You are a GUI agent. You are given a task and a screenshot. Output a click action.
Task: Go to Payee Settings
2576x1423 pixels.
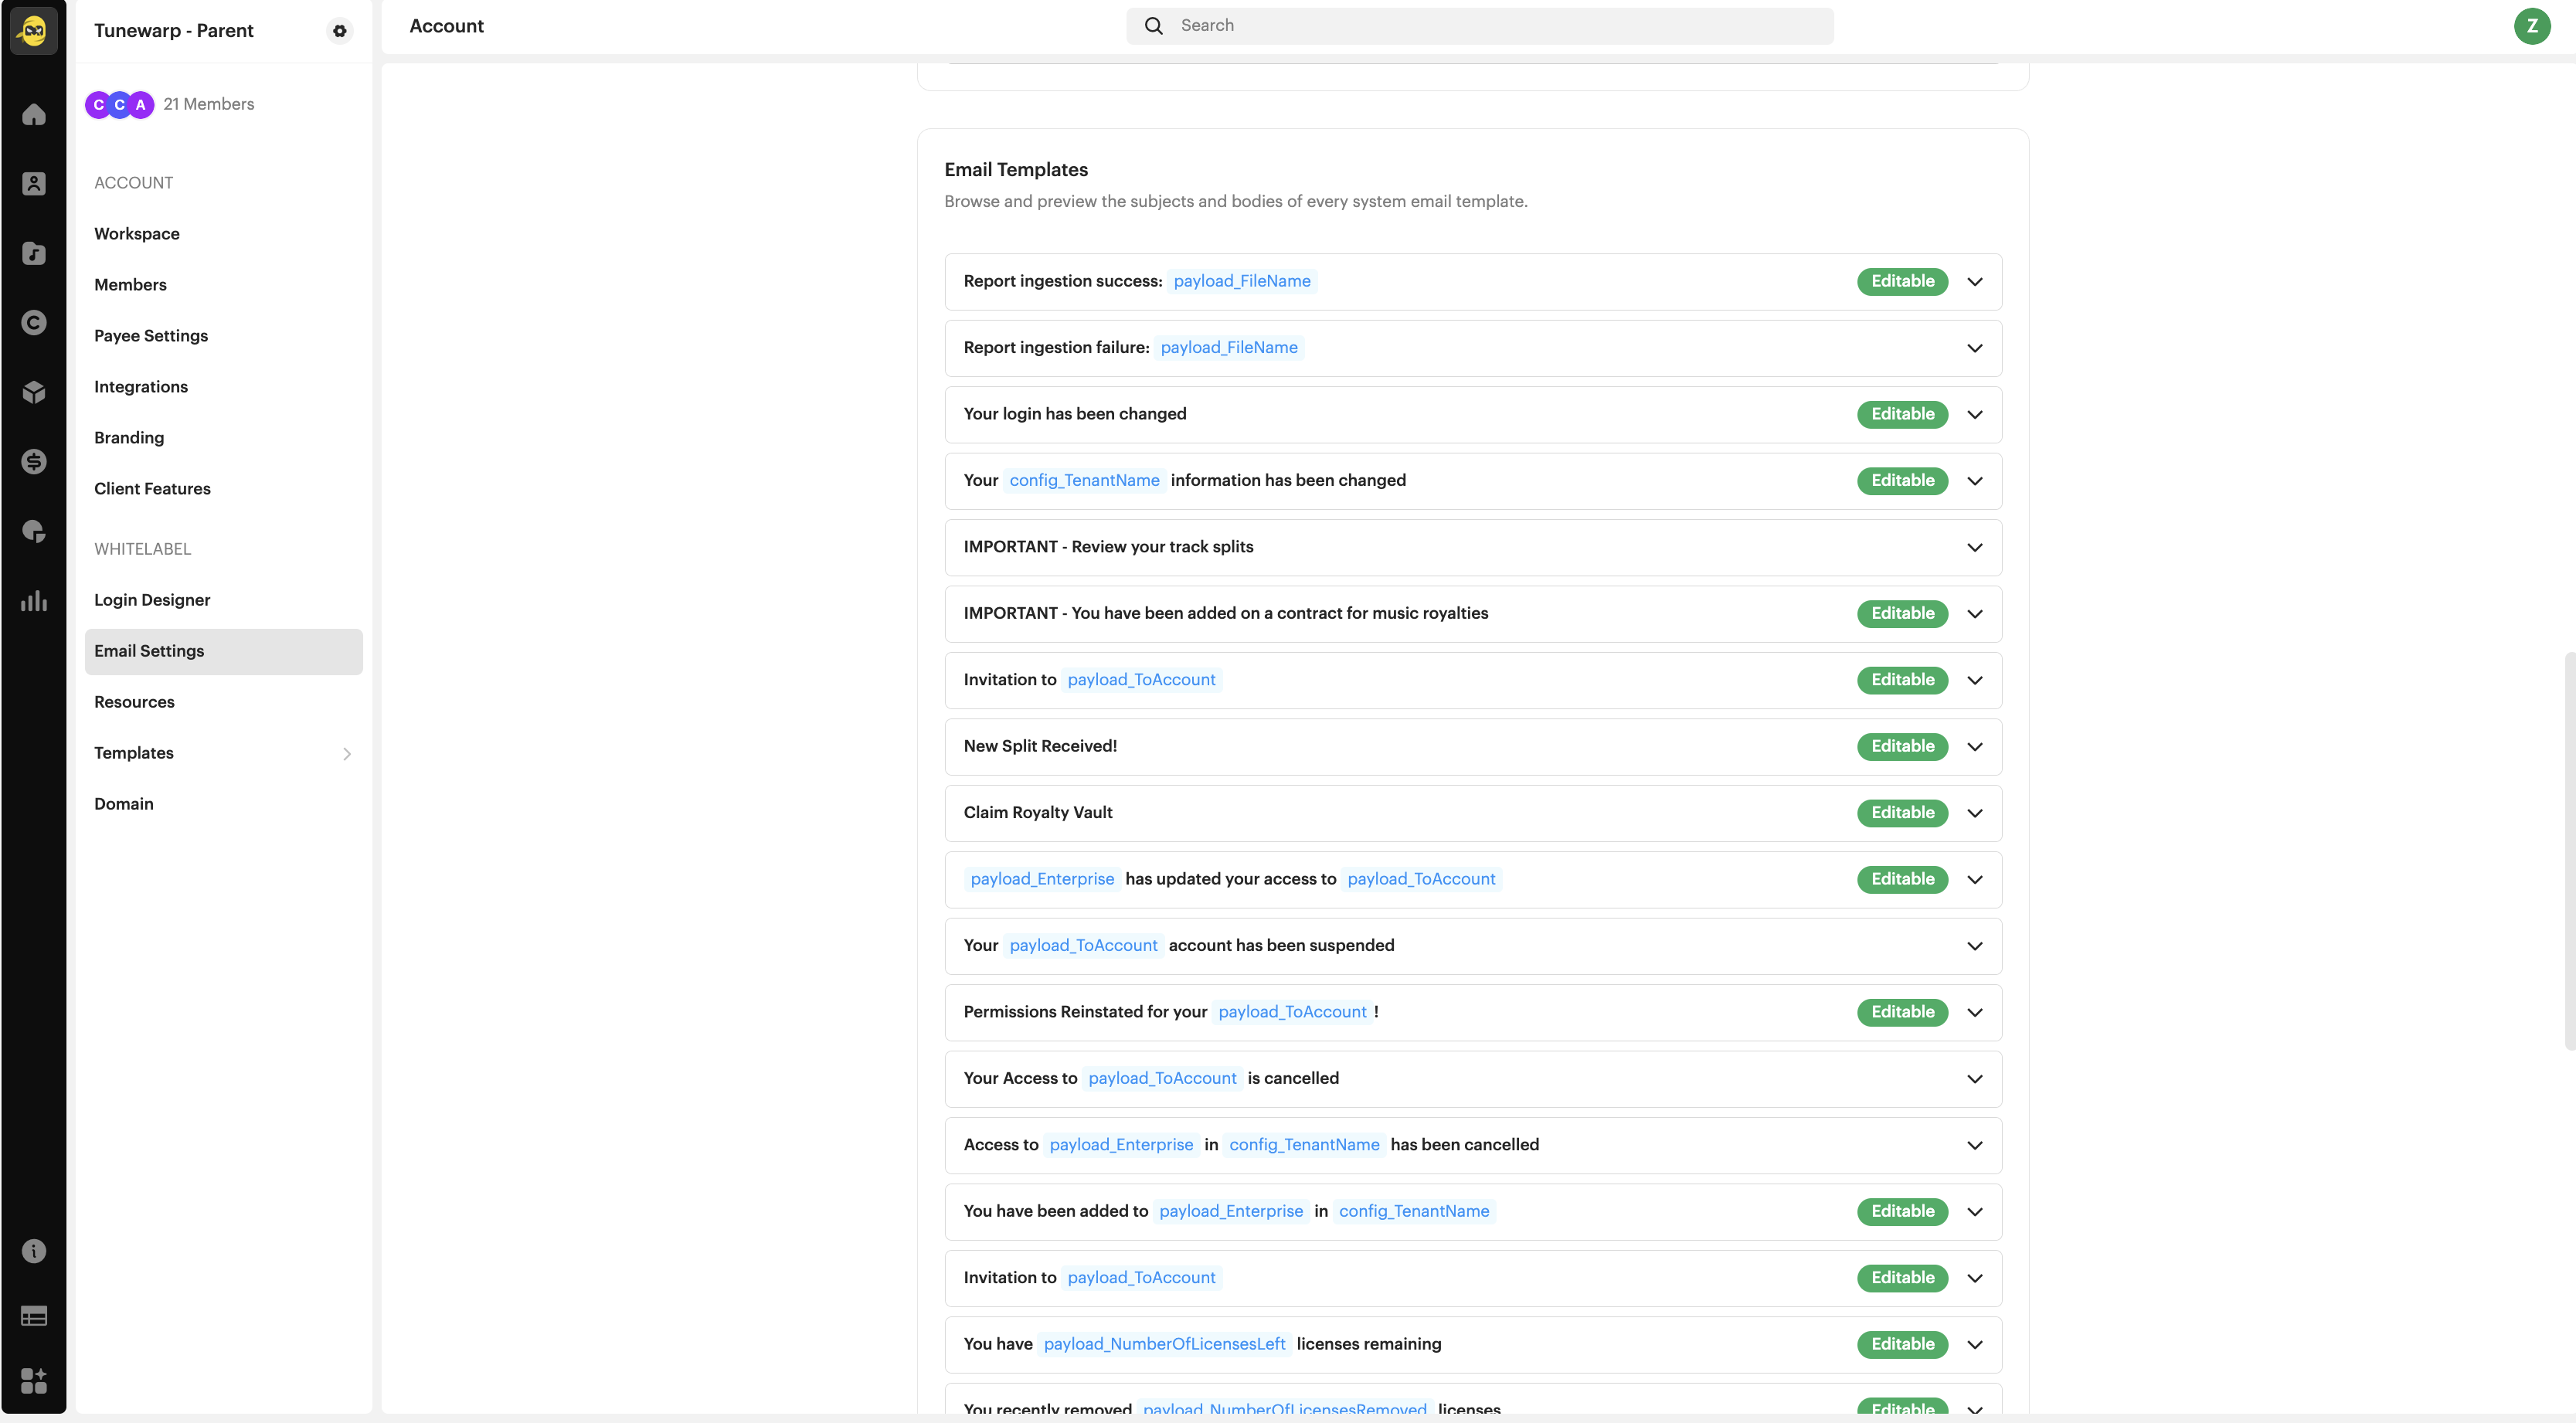pyautogui.click(x=151, y=336)
